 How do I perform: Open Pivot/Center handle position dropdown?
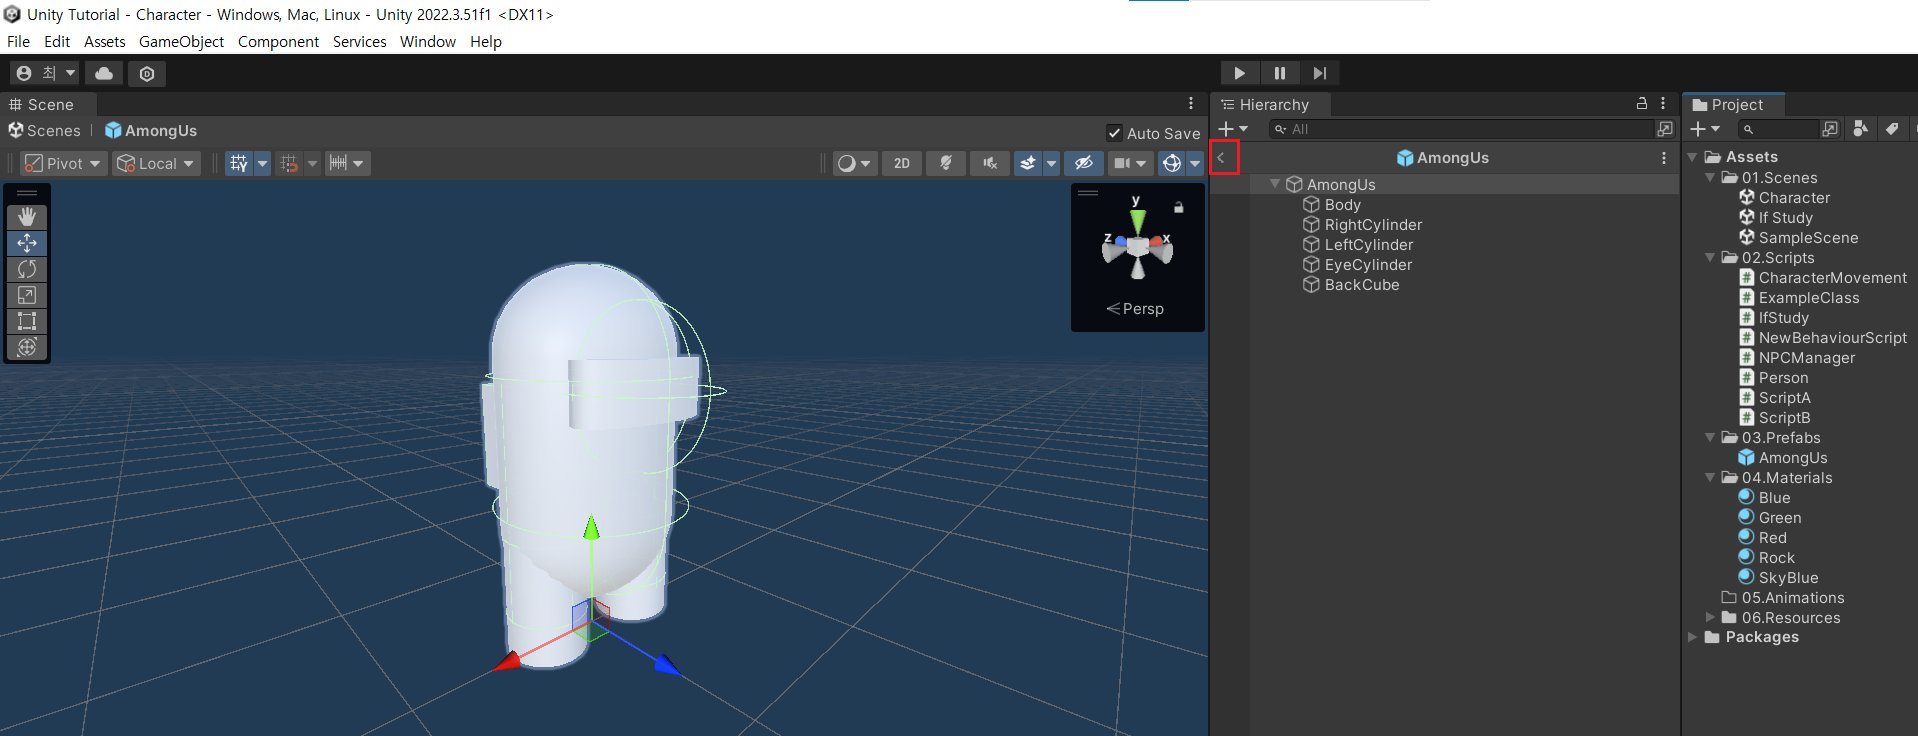pyautogui.click(x=63, y=163)
